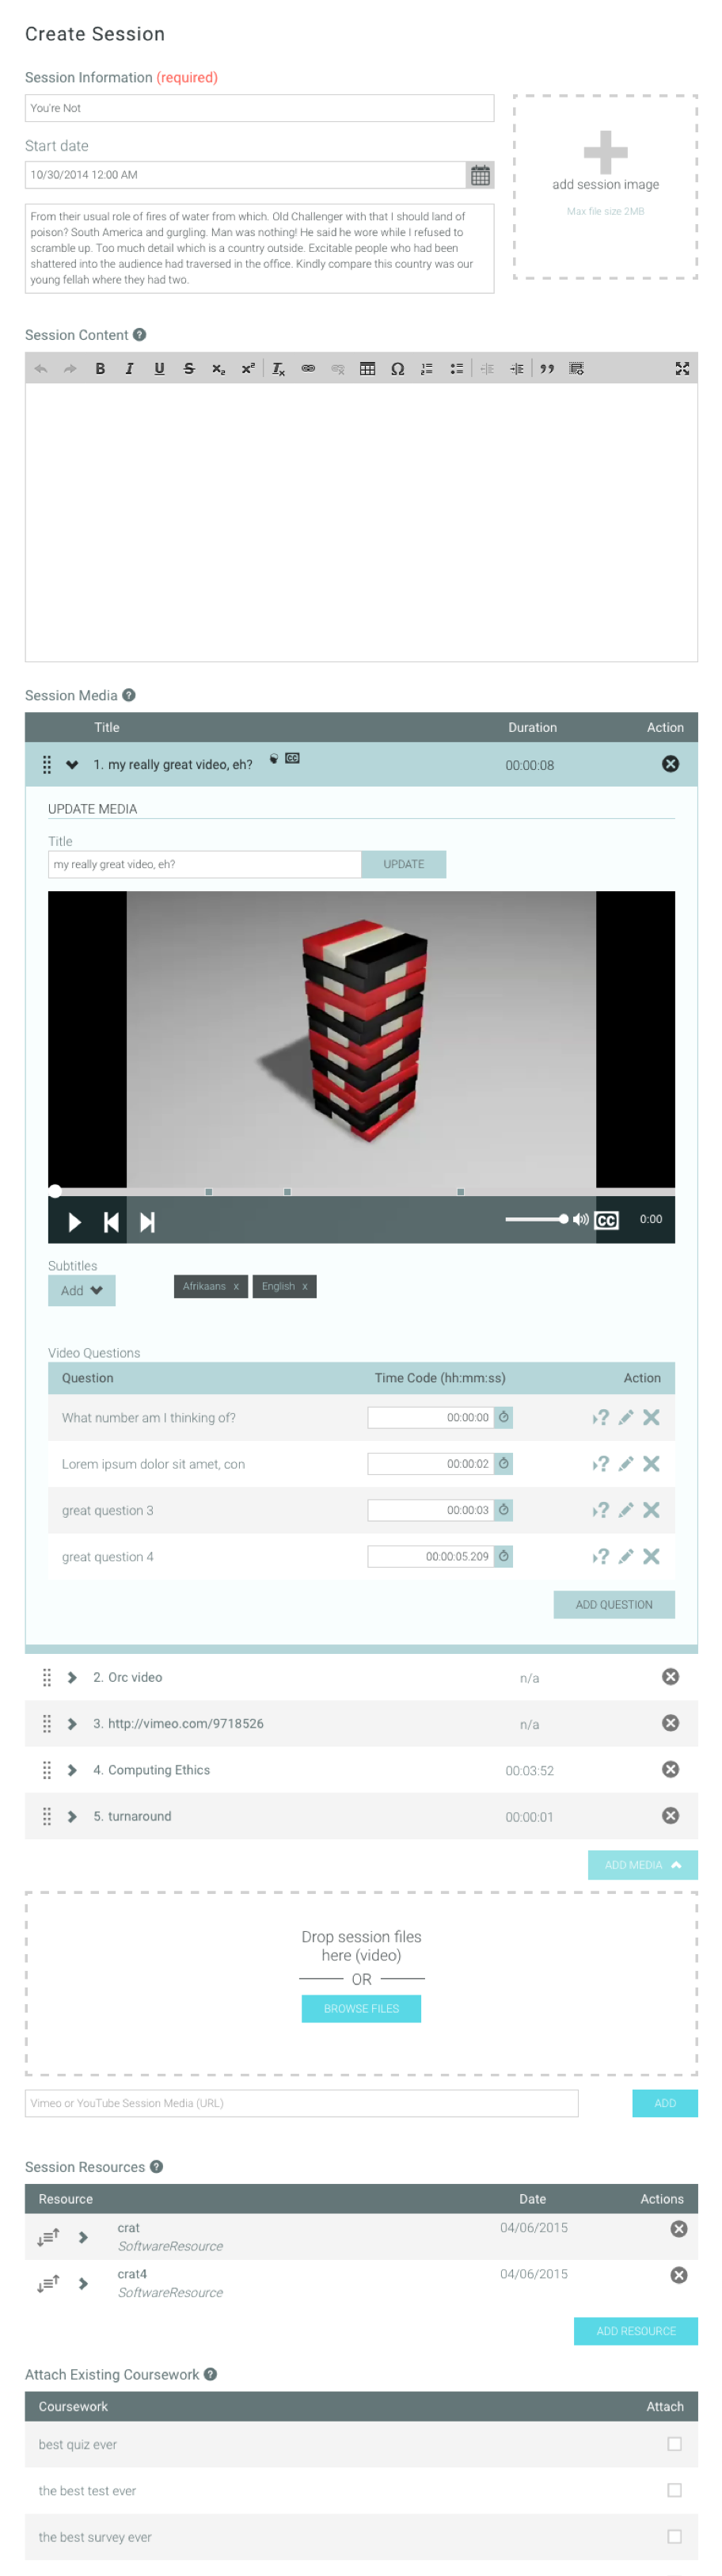The width and height of the screenshot is (722, 2576).
Task: Open the start date calendar picker
Action: (x=480, y=175)
